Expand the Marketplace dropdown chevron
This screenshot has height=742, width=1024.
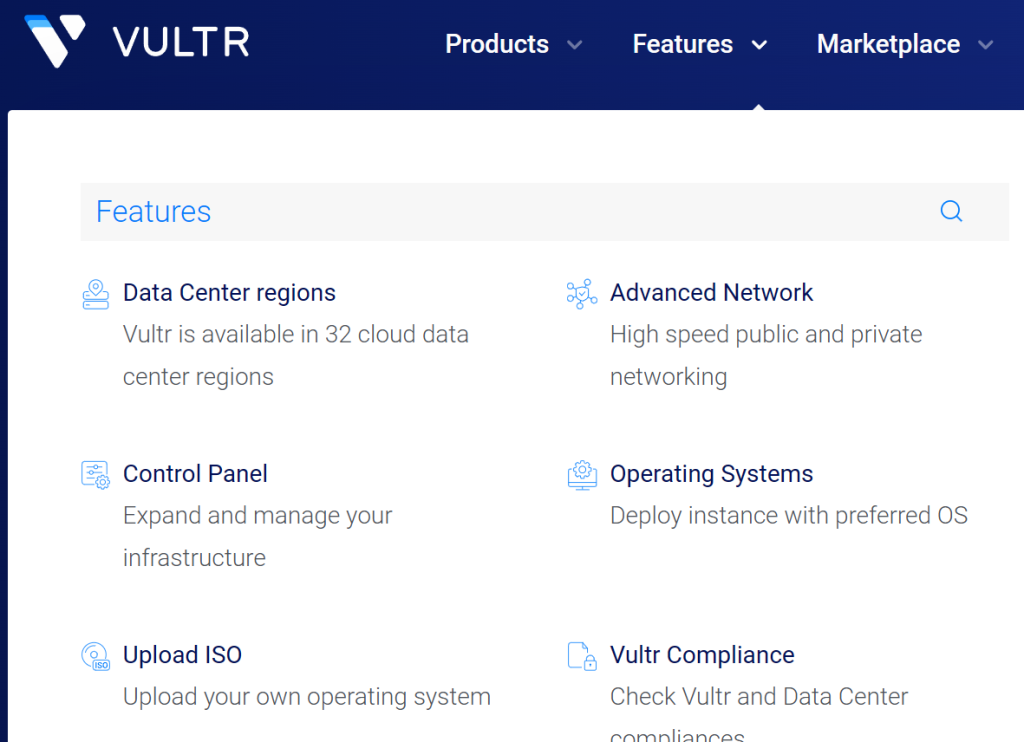point(985,45)
